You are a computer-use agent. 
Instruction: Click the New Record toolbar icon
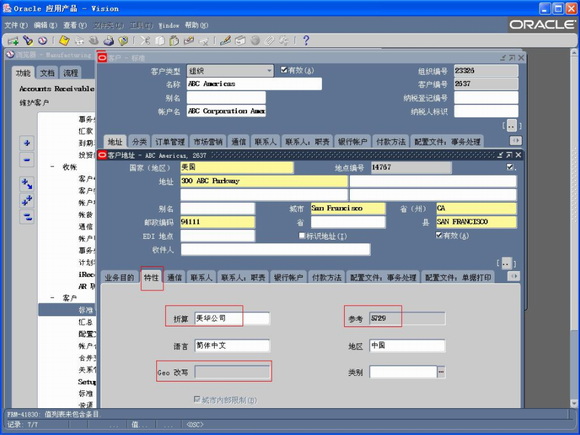pyautogui.click(x=13, y=41)
